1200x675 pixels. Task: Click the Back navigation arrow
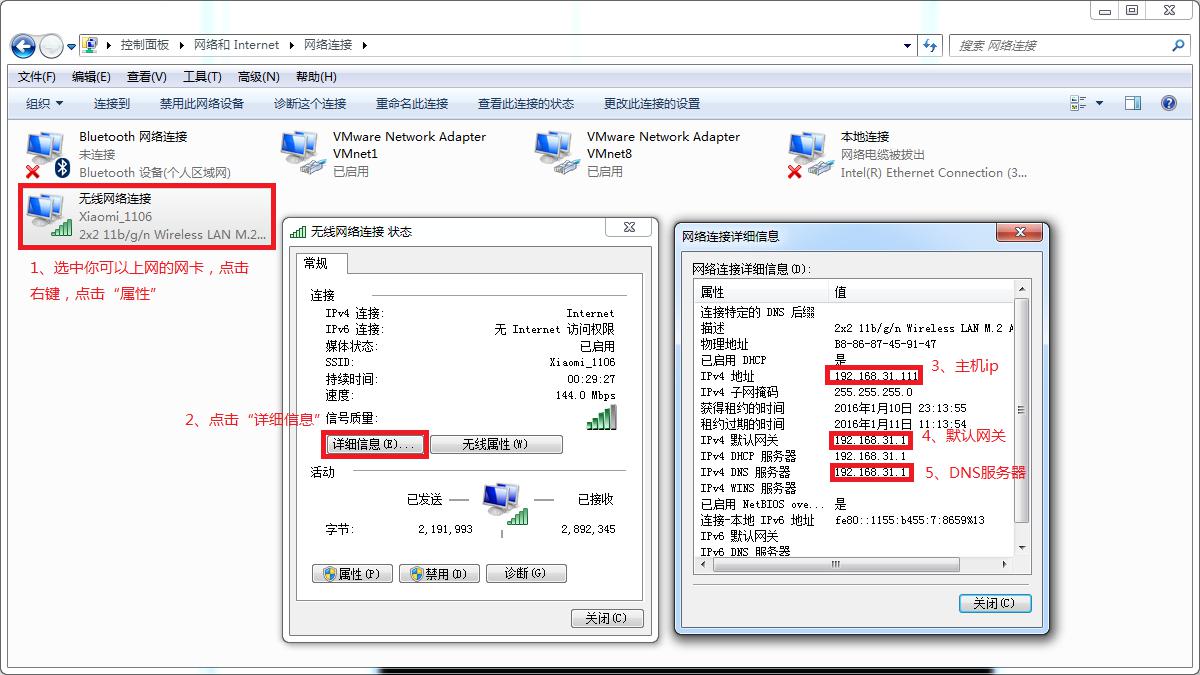pyautogui.click(x=24, y=45)
